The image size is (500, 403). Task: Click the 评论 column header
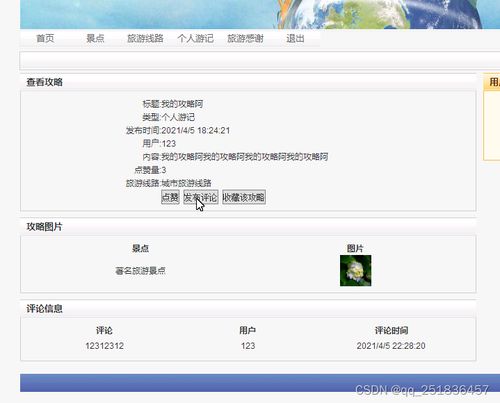(x=104, y=330)
